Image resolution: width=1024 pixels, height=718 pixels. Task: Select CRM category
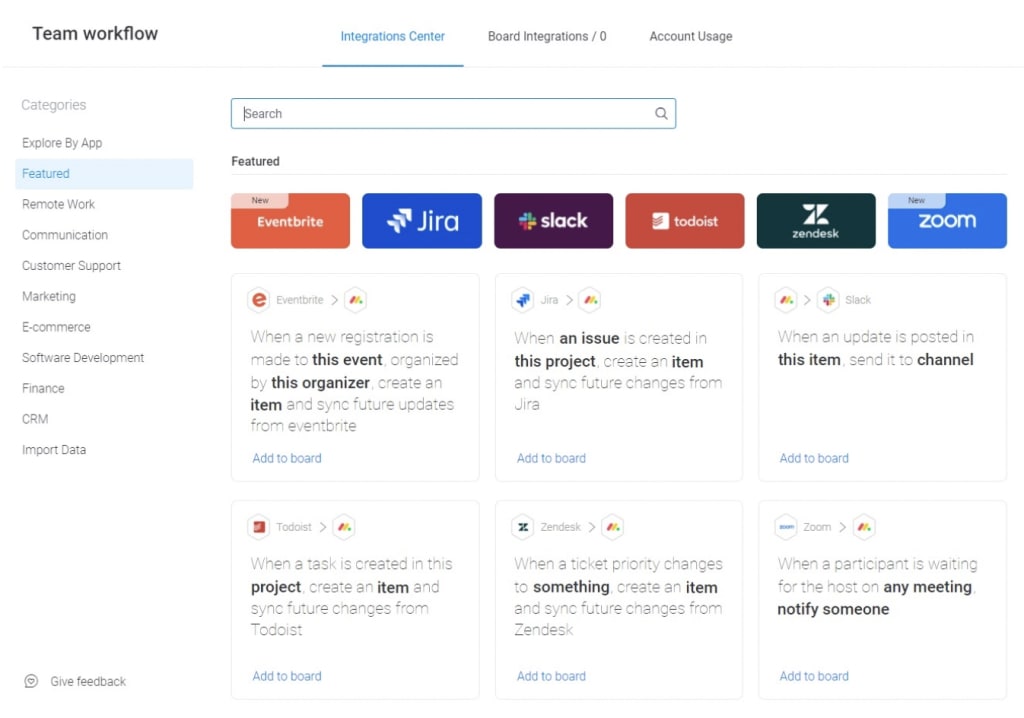pyautogui.click(x=35, y=419)
